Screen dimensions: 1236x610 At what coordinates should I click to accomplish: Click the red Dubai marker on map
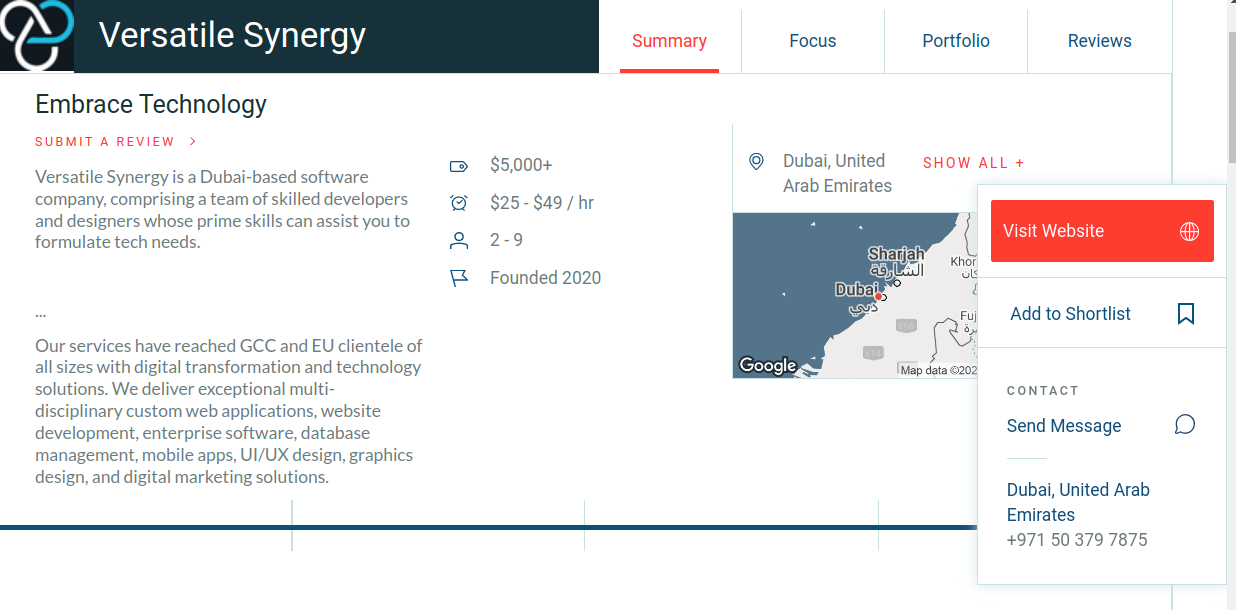coord(878,296)
